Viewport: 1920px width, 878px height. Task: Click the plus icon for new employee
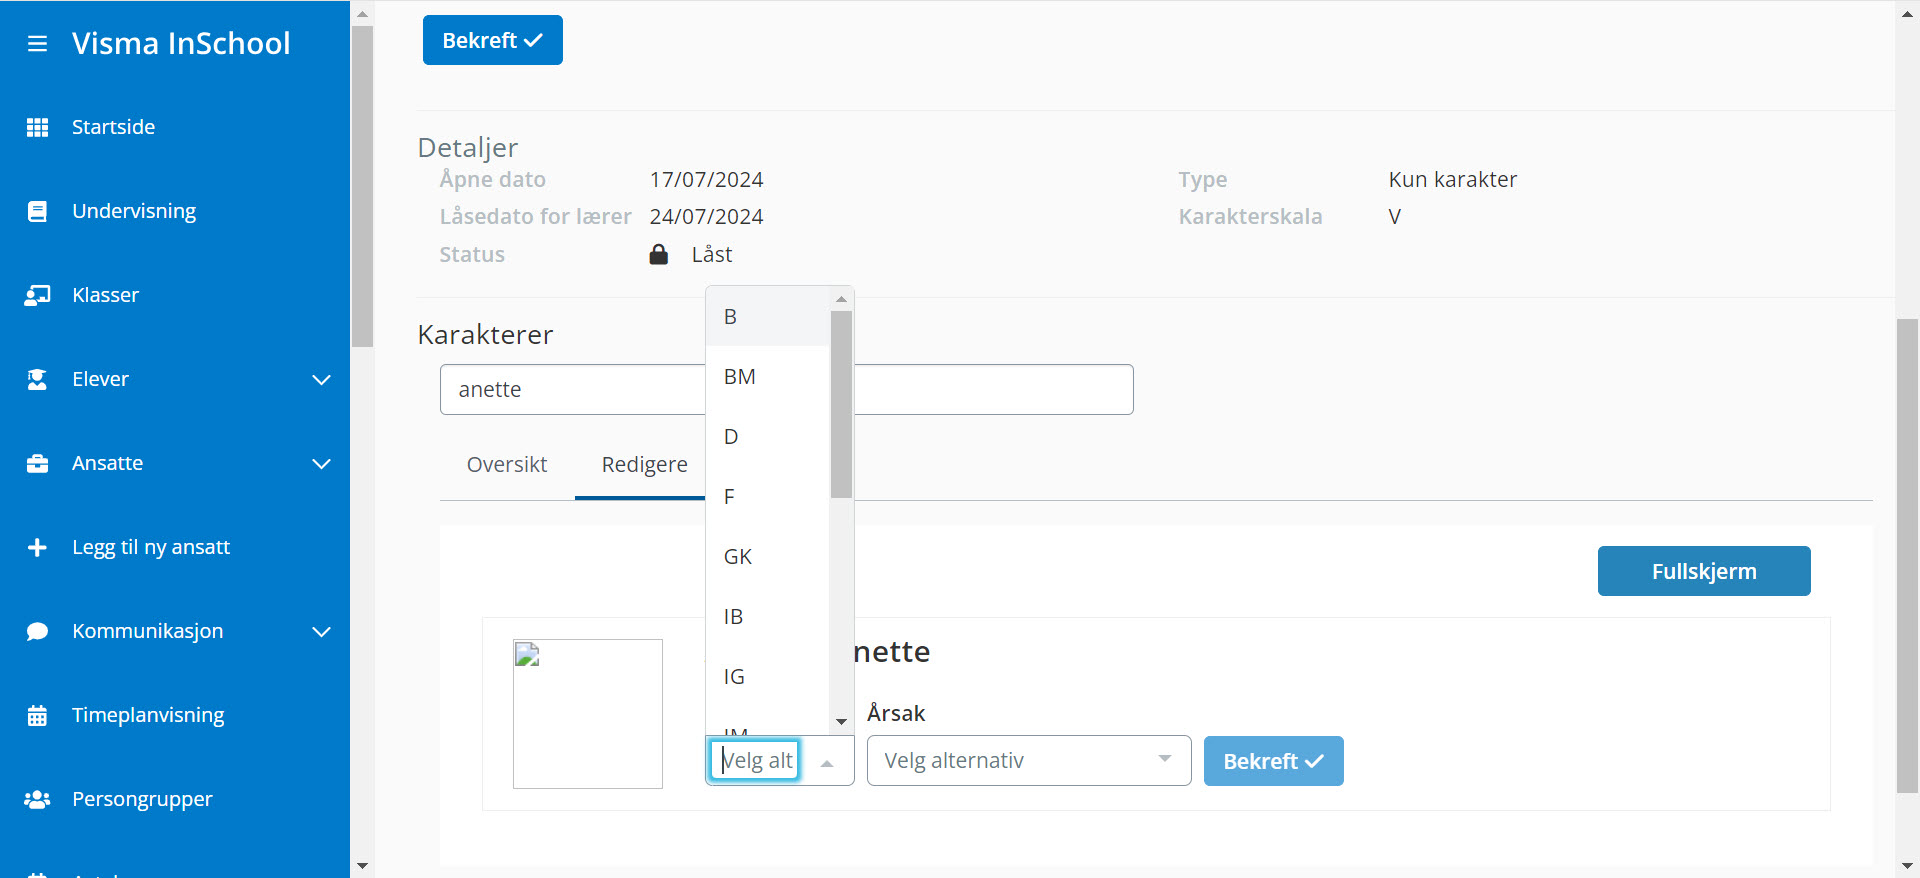pyautogui.click(x=37, y=548)
